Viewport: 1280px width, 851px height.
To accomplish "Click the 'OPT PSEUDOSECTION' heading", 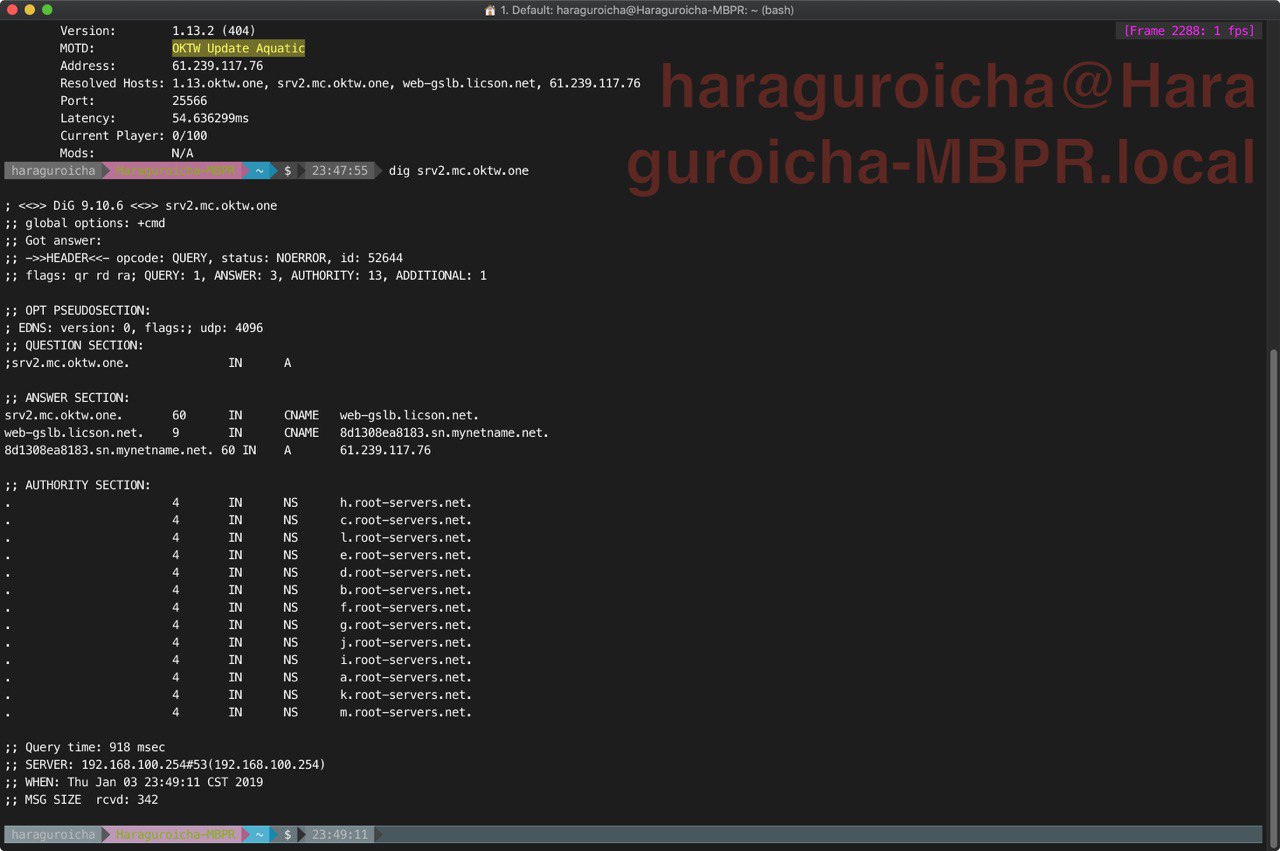I will click(x=78, y=310).
